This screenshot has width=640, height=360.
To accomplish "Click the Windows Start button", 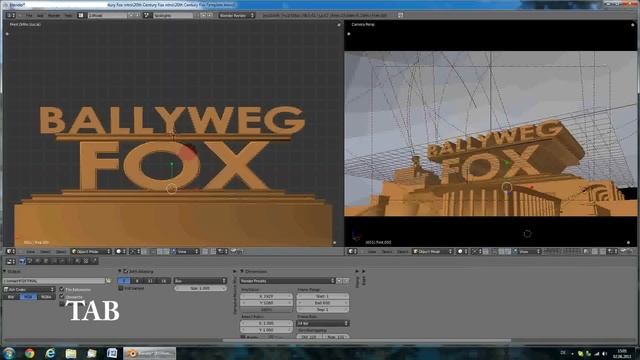I will click(9, 353).
